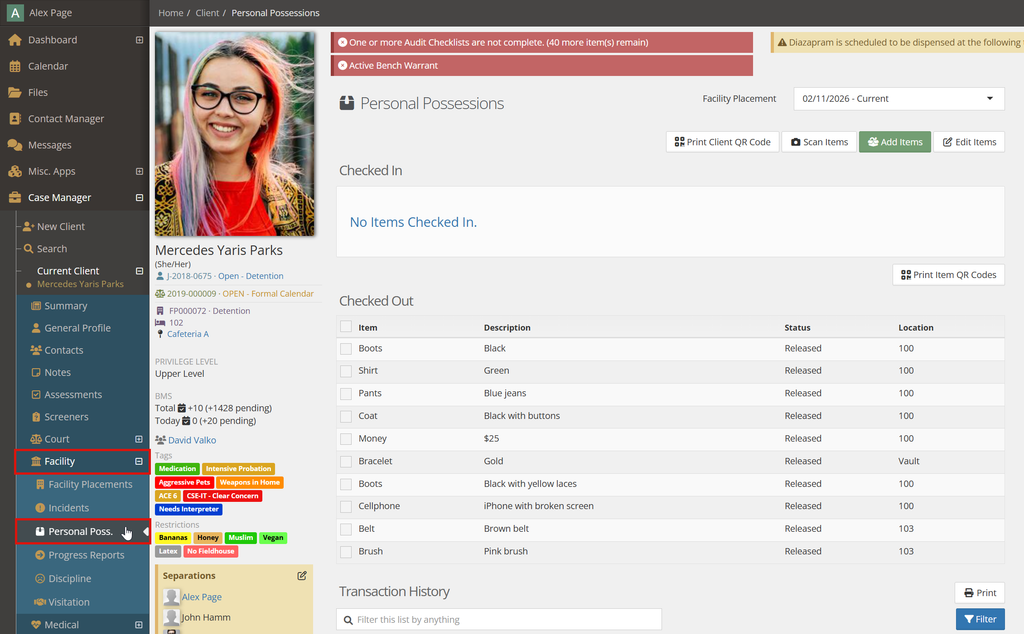Go to Client breadcrumb

207,12
